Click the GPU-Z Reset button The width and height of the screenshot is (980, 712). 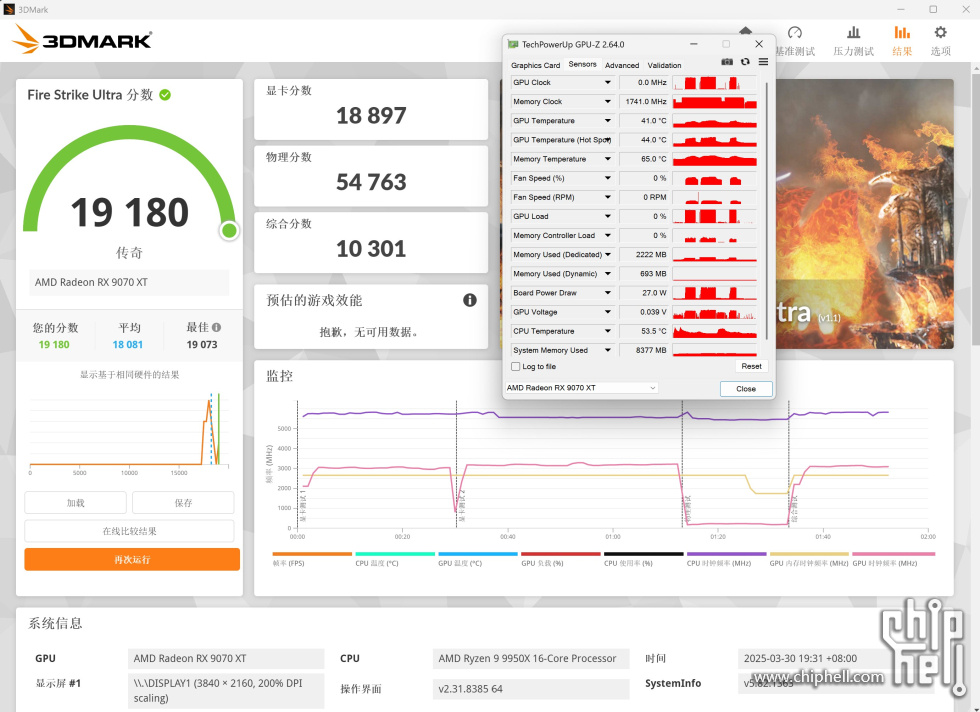tap(751, 366)
